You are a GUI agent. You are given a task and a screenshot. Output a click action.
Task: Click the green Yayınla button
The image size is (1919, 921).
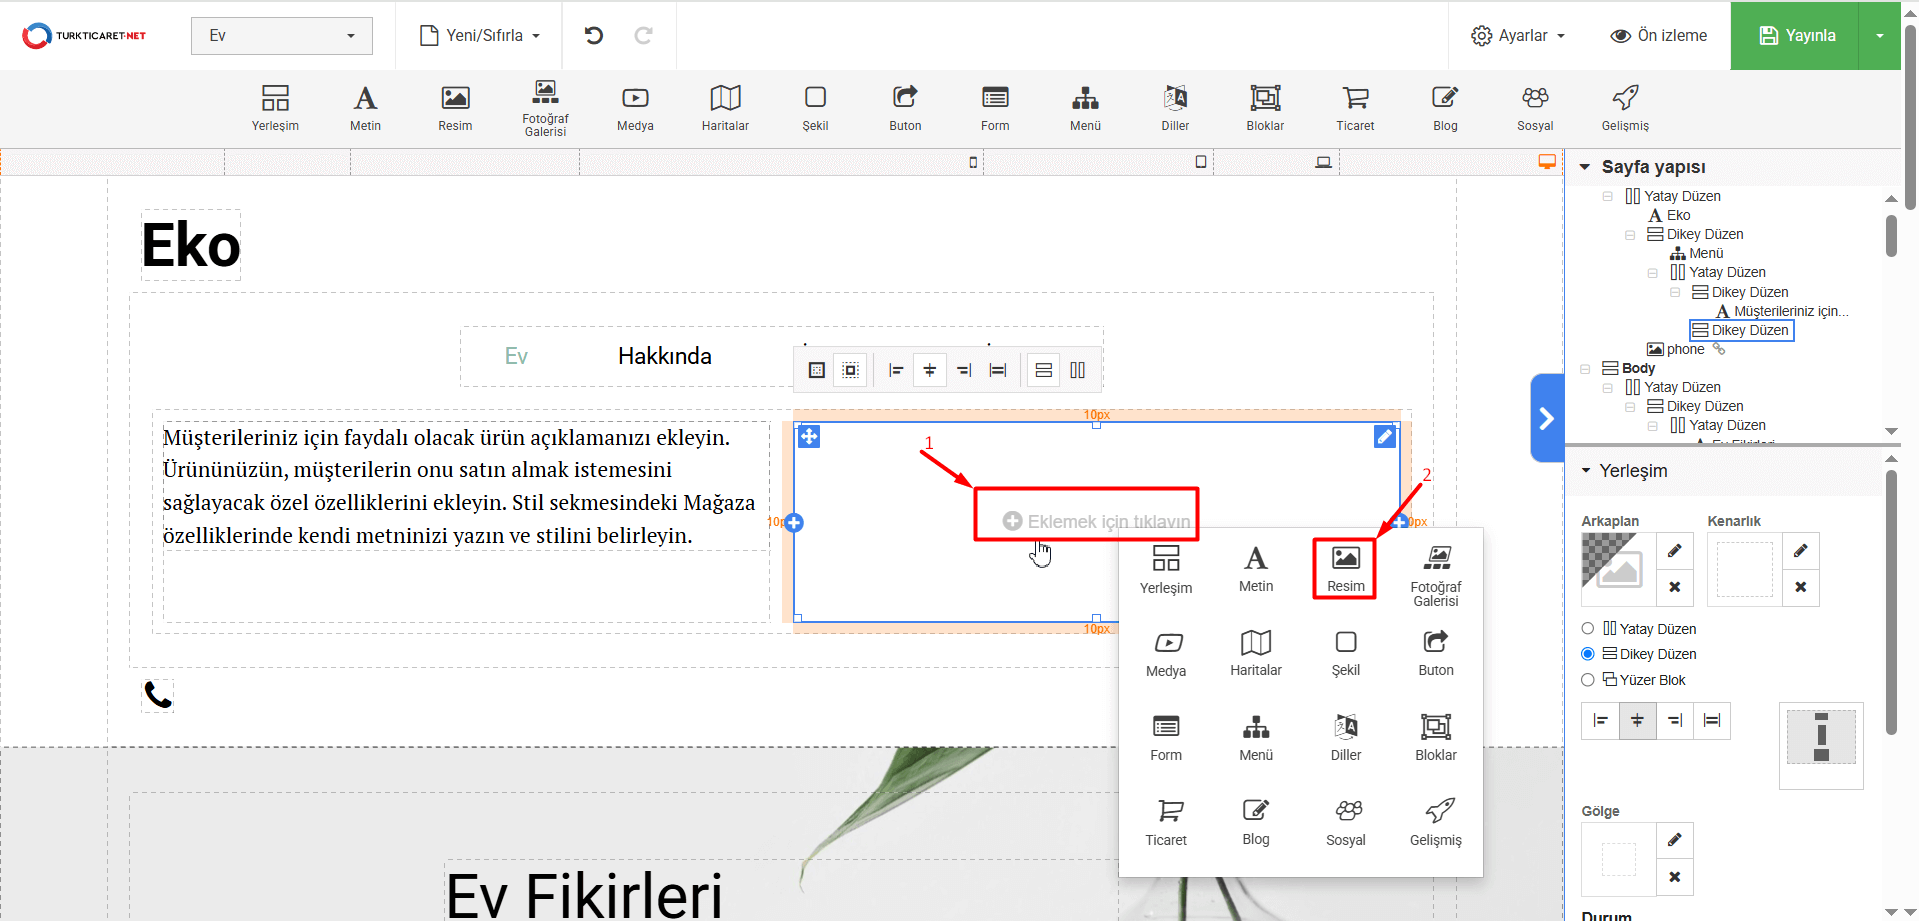1795,36
